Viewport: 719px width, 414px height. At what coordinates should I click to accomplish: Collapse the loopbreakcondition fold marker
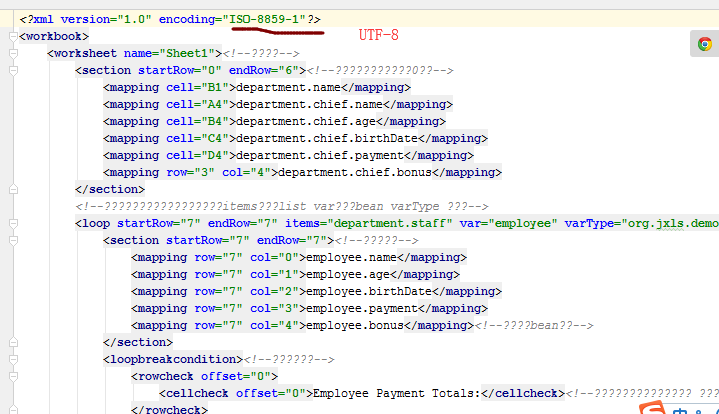click(13, 359)
